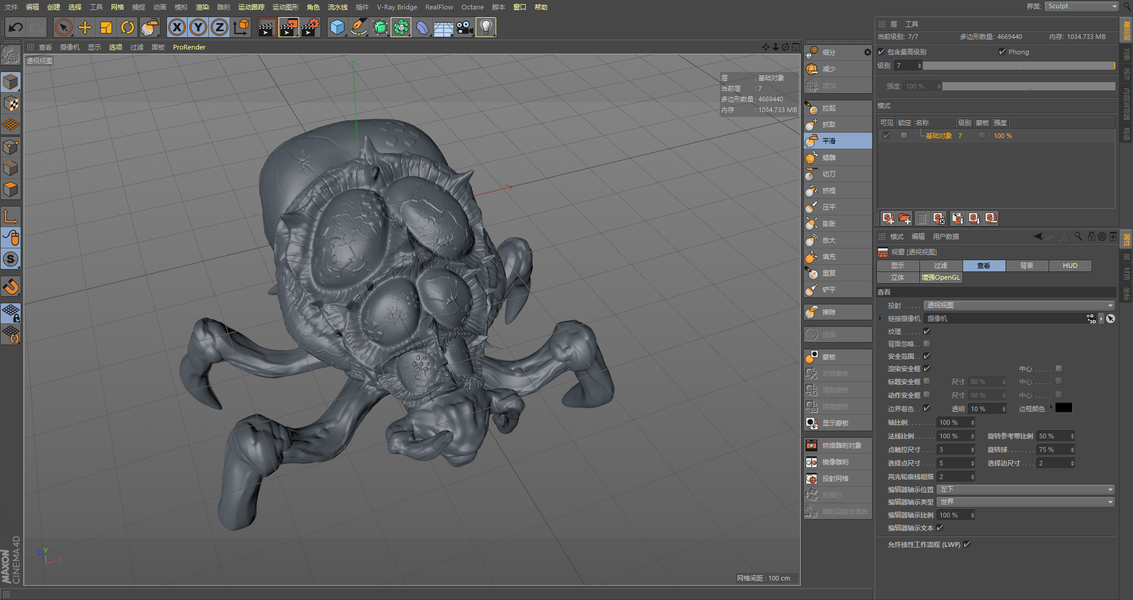1133x600 pixels.
Task: Choose the 切刀 (Knife) sculpt tool
Action: click(828, 174)
